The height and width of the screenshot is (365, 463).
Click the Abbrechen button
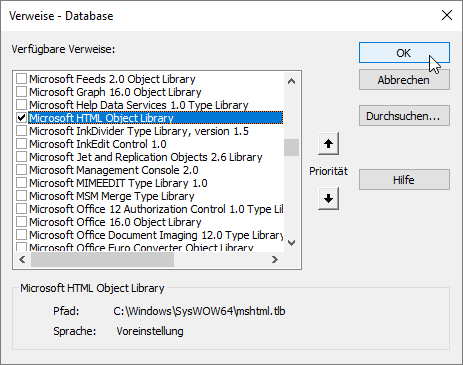pyautogui.click(x=404, y=80)
